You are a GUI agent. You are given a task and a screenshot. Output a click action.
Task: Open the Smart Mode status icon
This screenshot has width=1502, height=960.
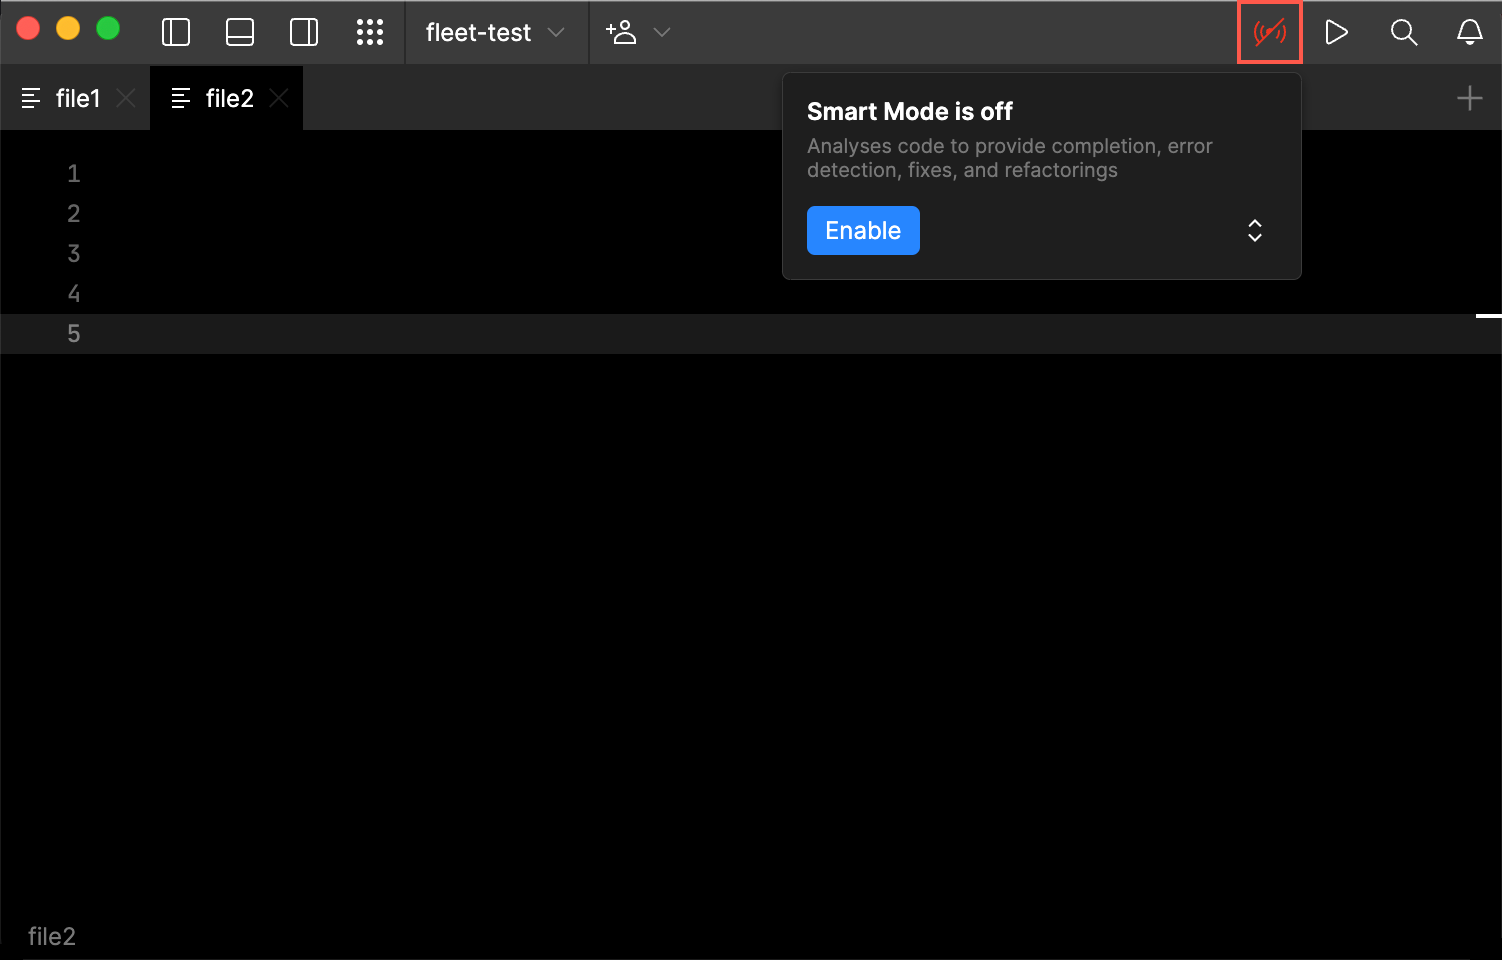click(1270, 32)
